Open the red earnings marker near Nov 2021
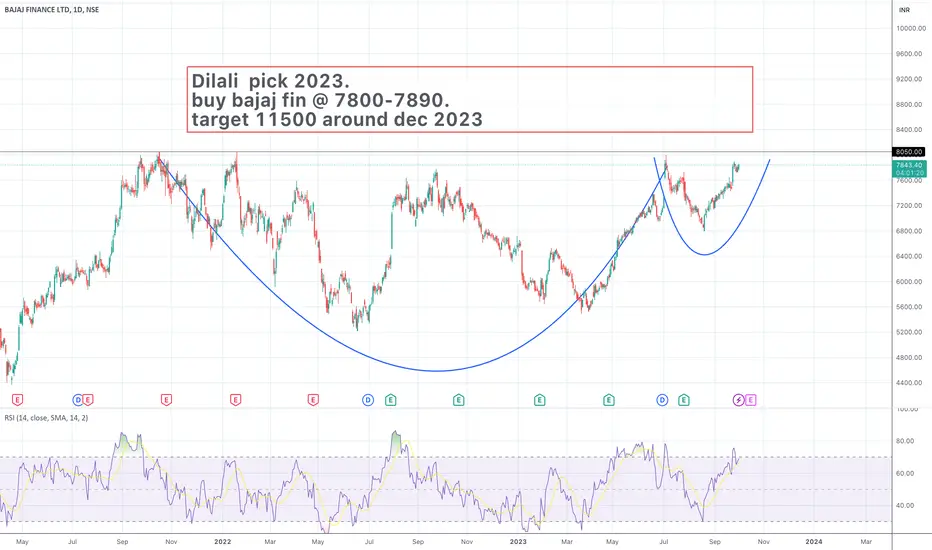The image size is (932, 550). tap(166, 400)
